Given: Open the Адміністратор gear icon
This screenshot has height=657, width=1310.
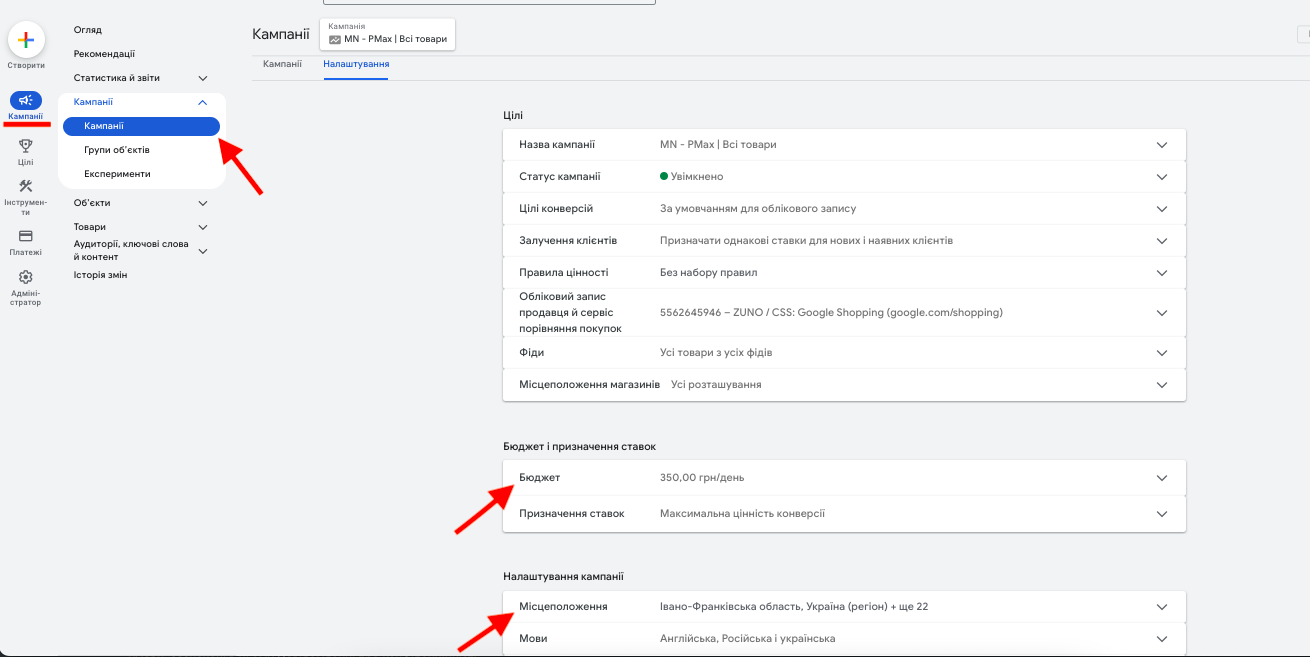Looking at the screenshot, I should [x=26, y=277].
